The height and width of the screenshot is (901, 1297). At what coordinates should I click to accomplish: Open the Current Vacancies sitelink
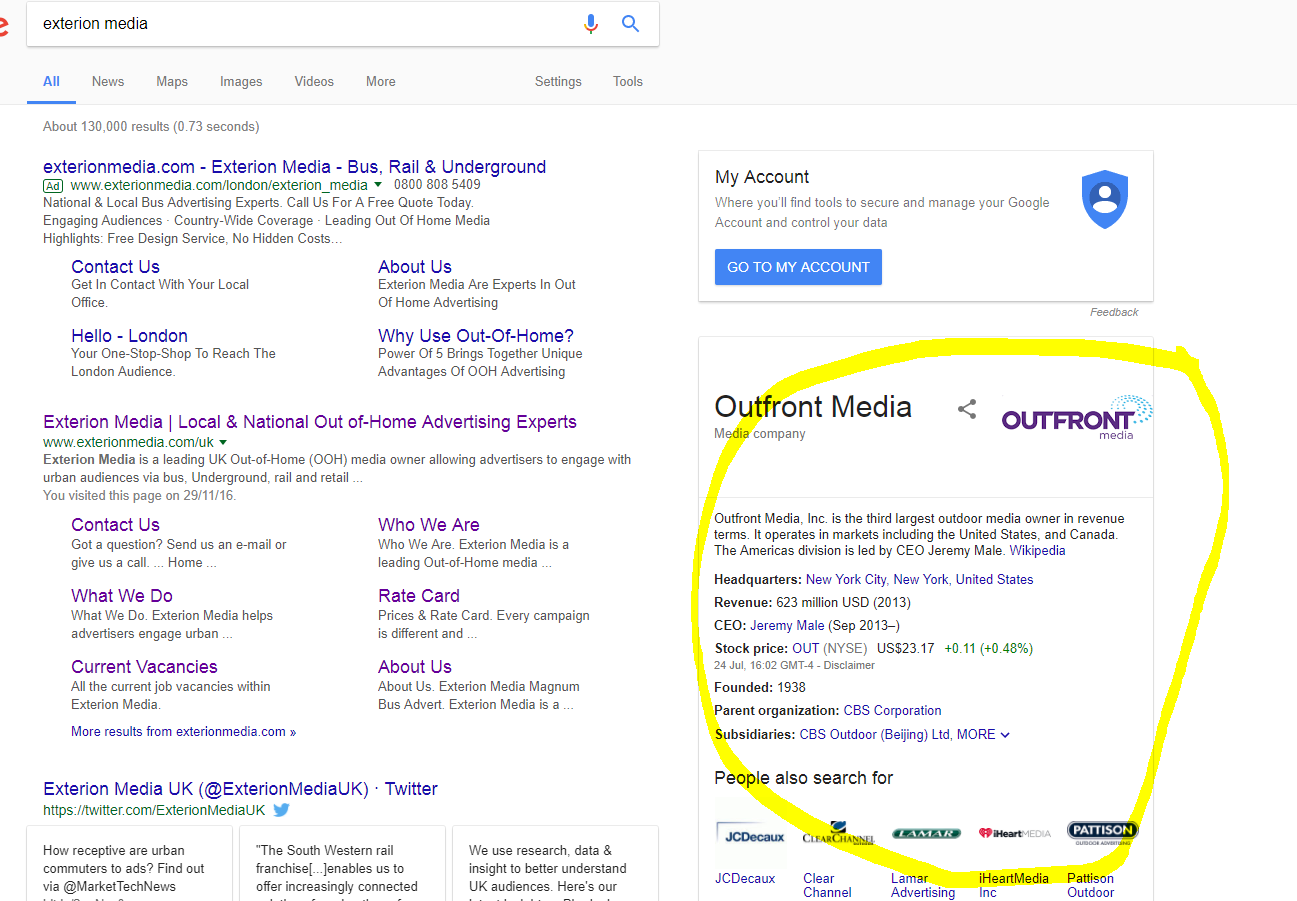coord(144,667)
